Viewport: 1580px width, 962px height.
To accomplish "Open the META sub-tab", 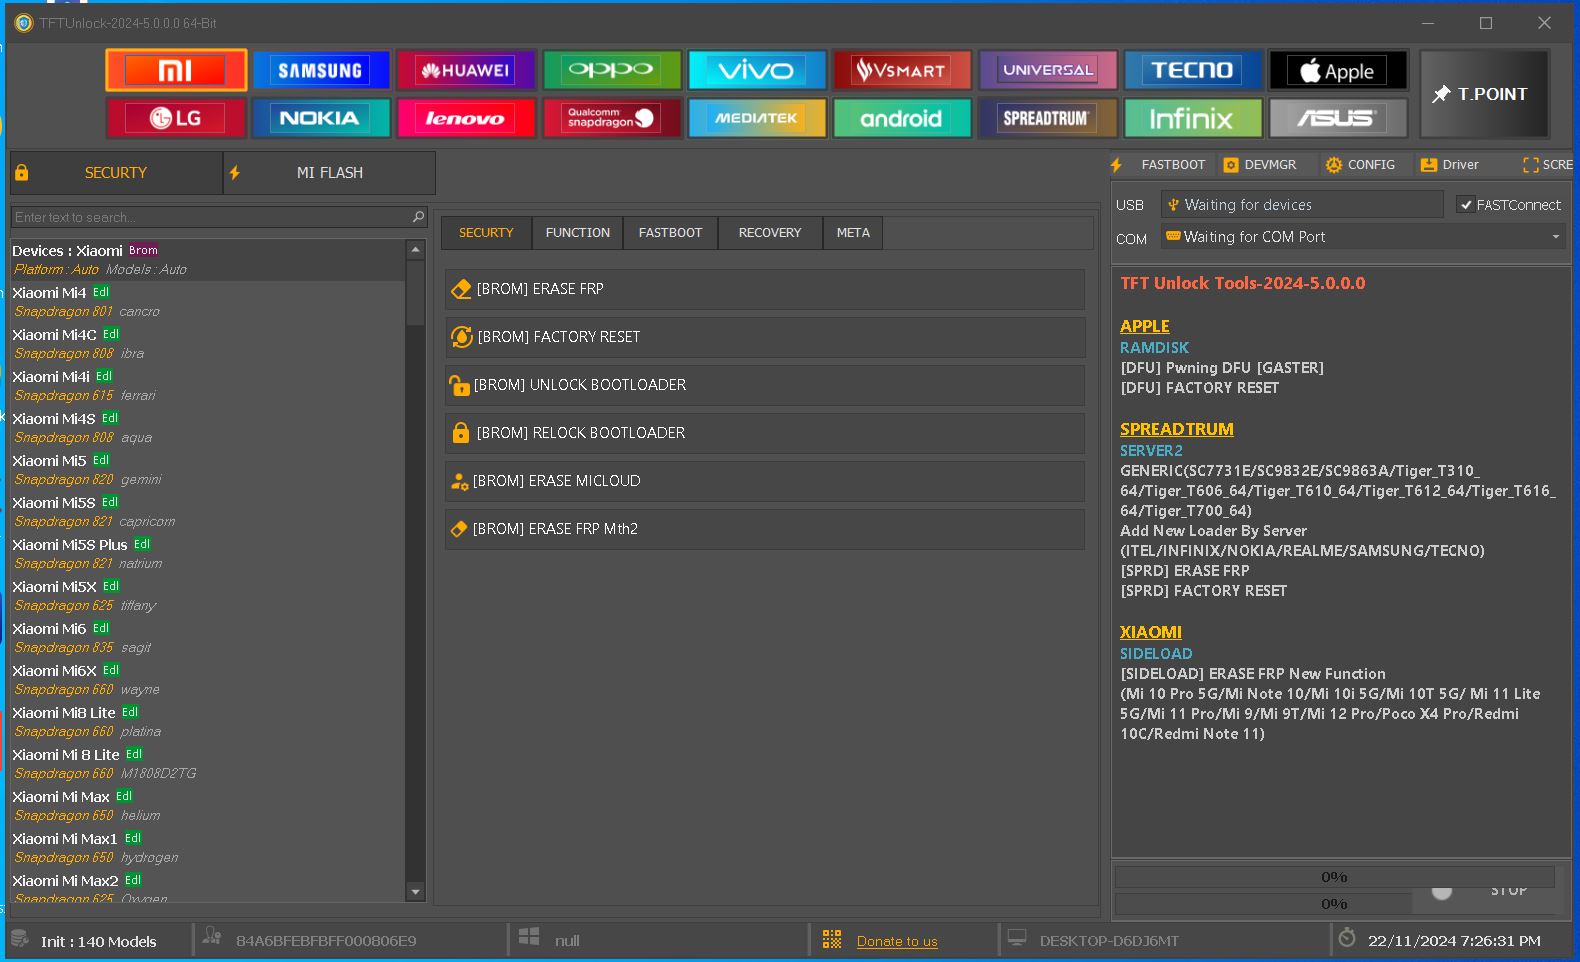I will point(853,233).
